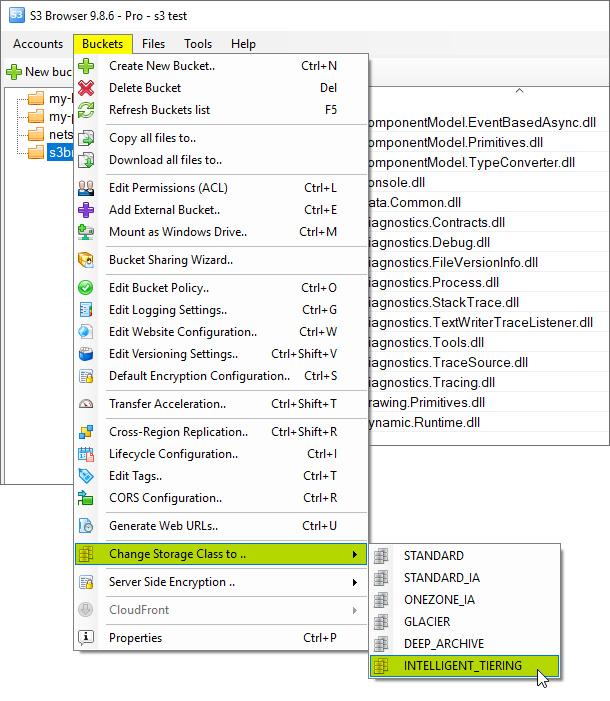Open the Files menu

(x=153, y=44)
